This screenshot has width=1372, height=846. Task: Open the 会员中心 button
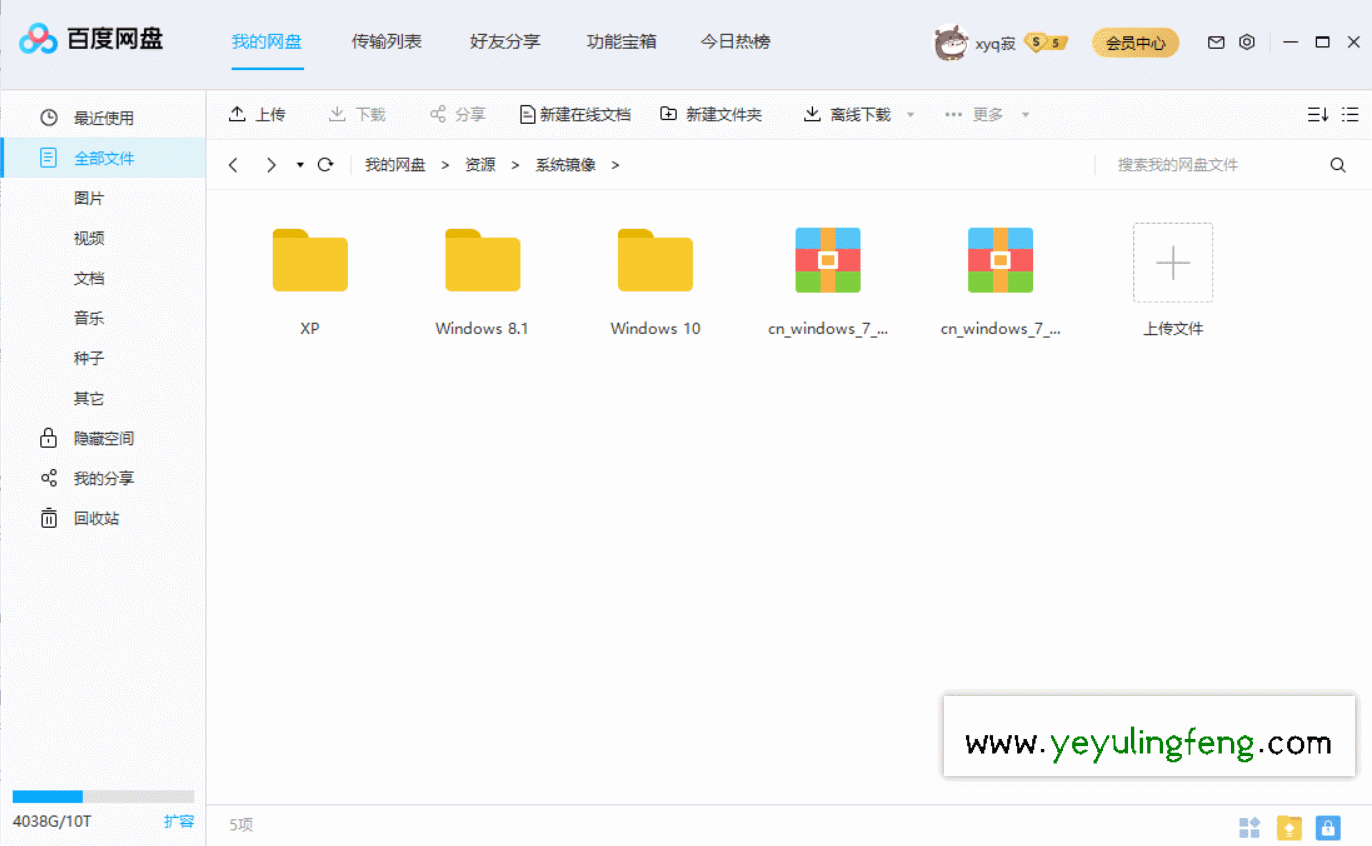coord(1136,43)
